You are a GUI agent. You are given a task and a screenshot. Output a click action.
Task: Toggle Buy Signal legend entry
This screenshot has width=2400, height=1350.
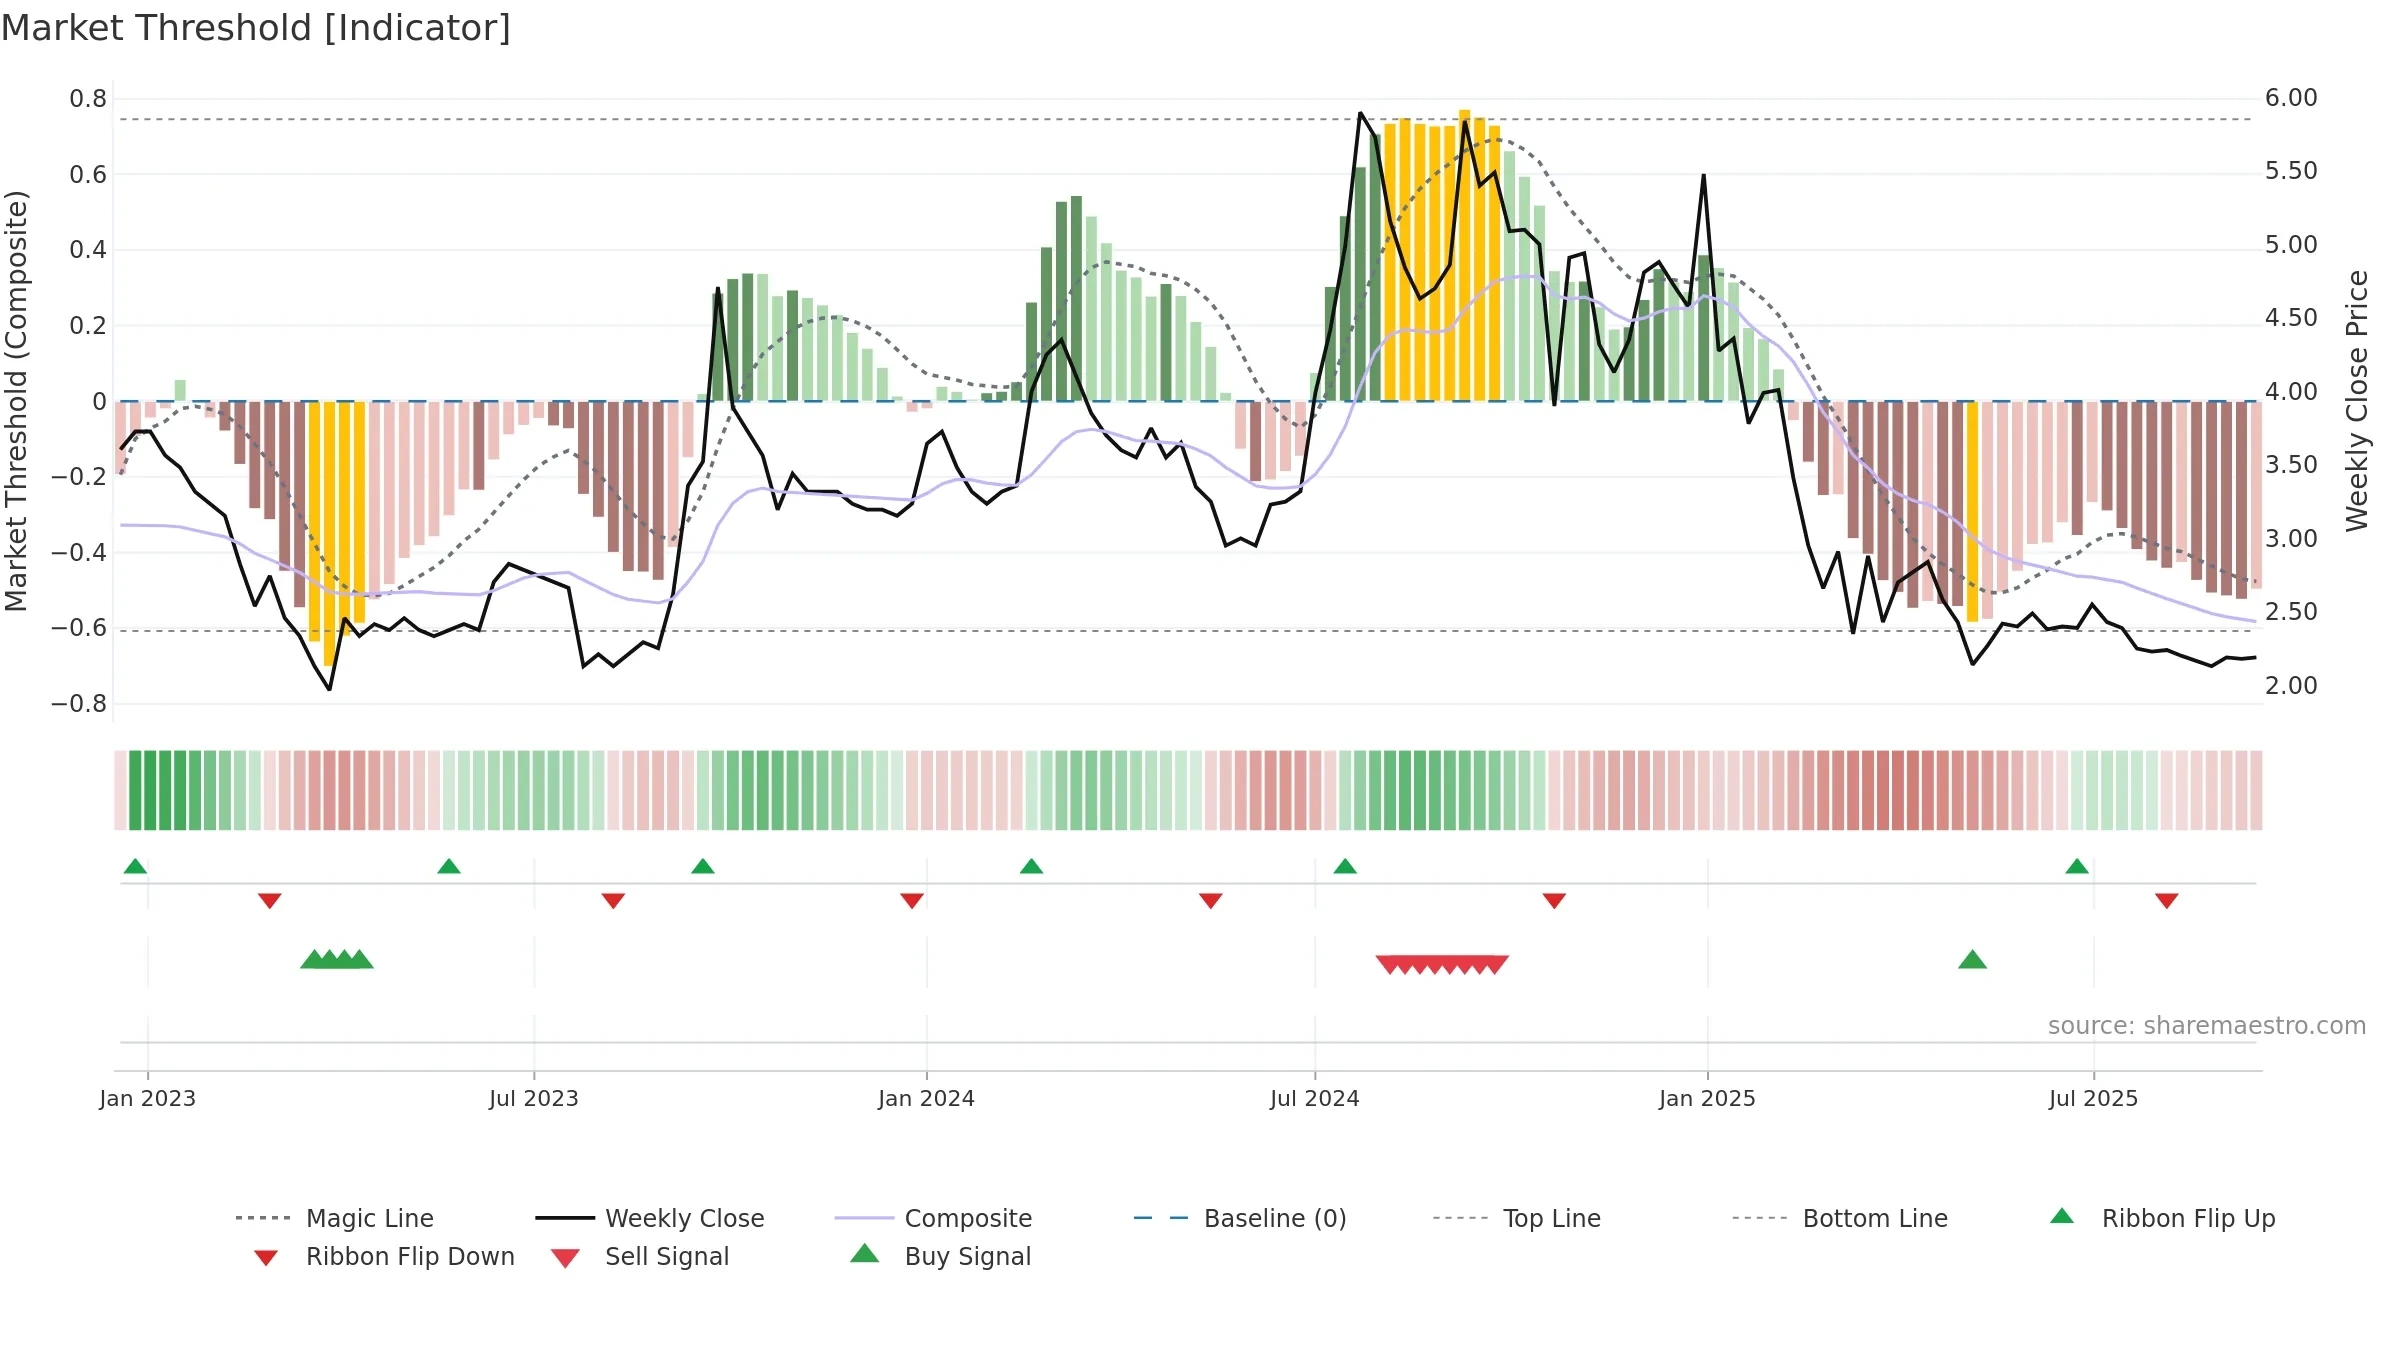click(940, 1256)
